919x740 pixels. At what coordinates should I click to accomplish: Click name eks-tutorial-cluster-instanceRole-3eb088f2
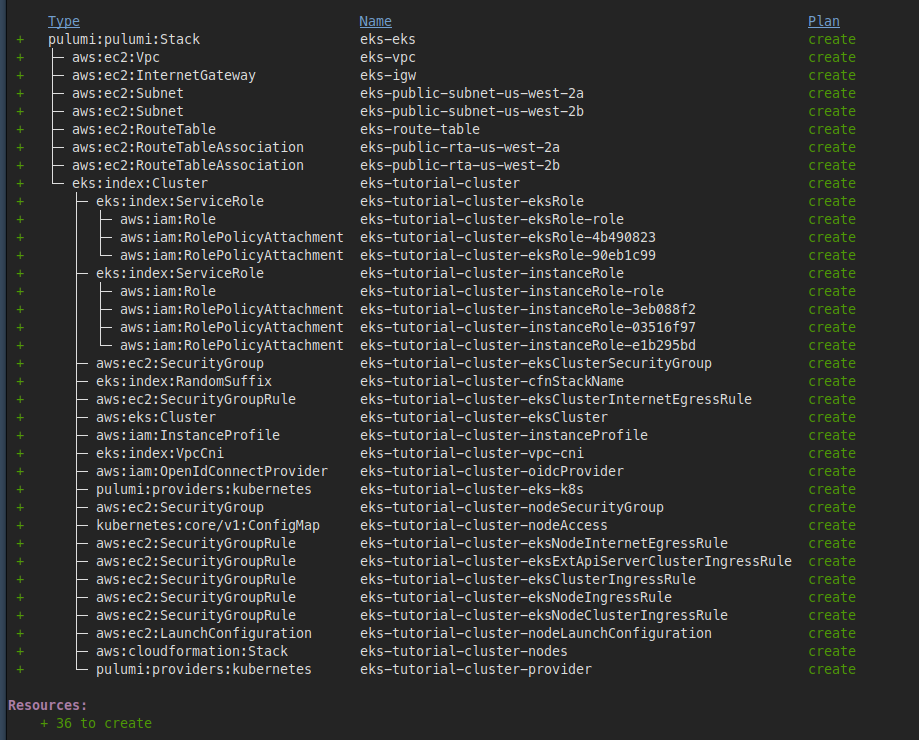(527, 309)
